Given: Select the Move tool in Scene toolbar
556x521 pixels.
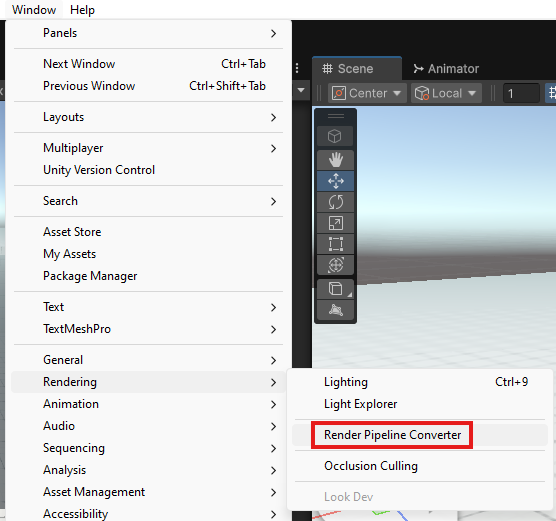Looking at the screenshot, I should [335, 181].
